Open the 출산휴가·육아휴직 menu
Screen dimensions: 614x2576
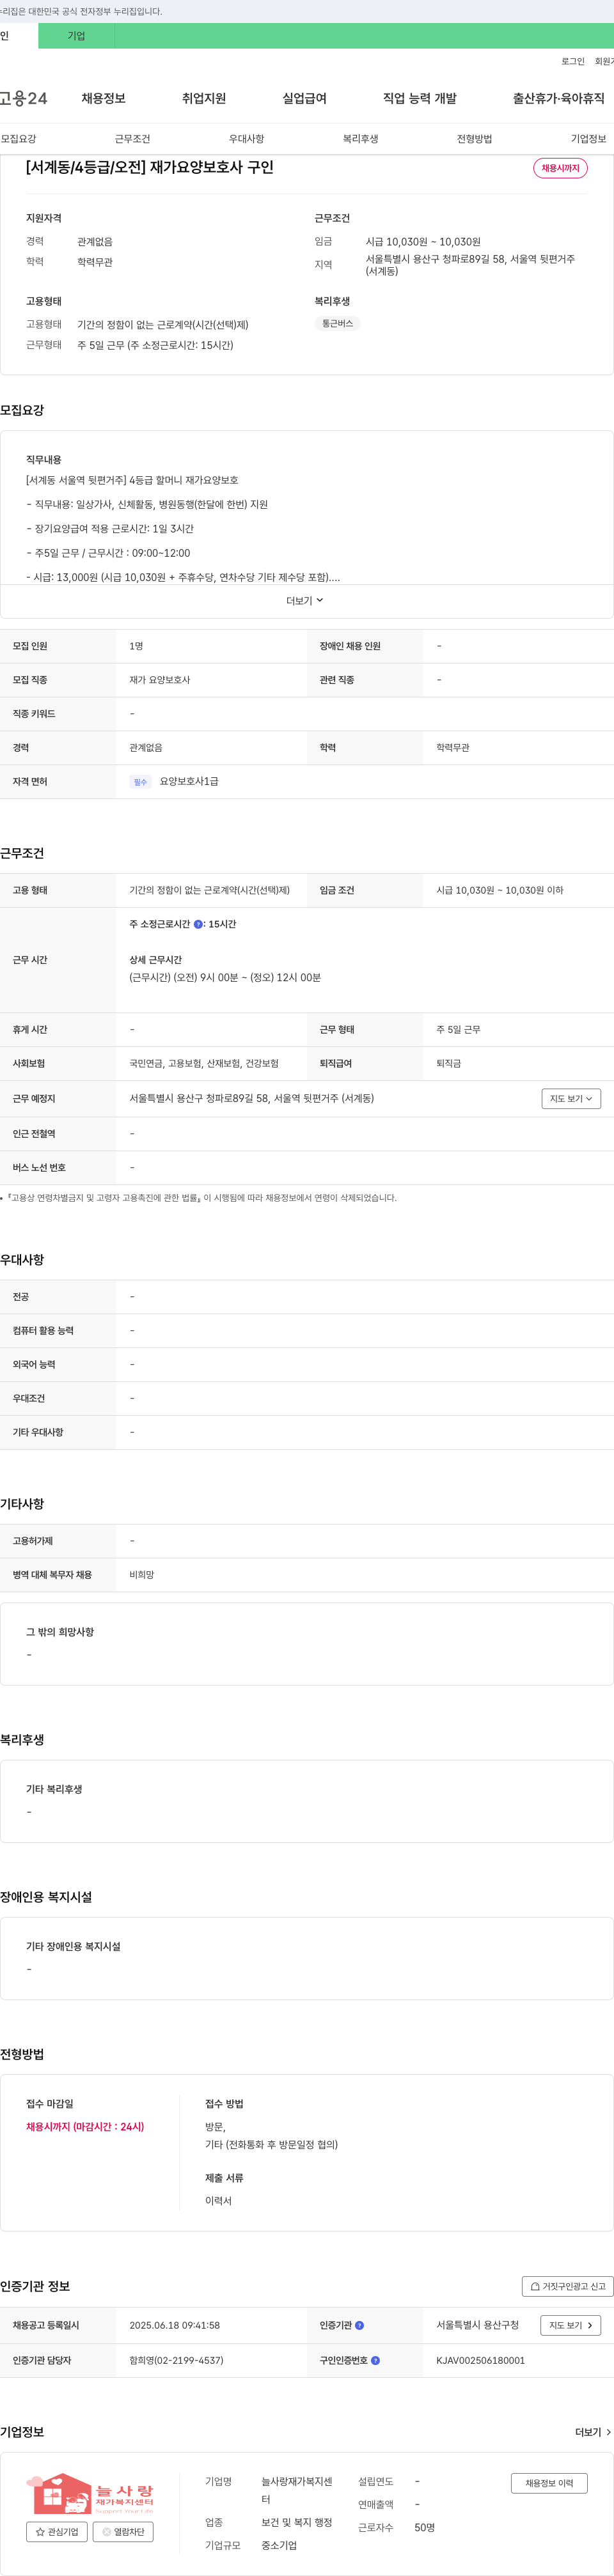click(559, 98)
